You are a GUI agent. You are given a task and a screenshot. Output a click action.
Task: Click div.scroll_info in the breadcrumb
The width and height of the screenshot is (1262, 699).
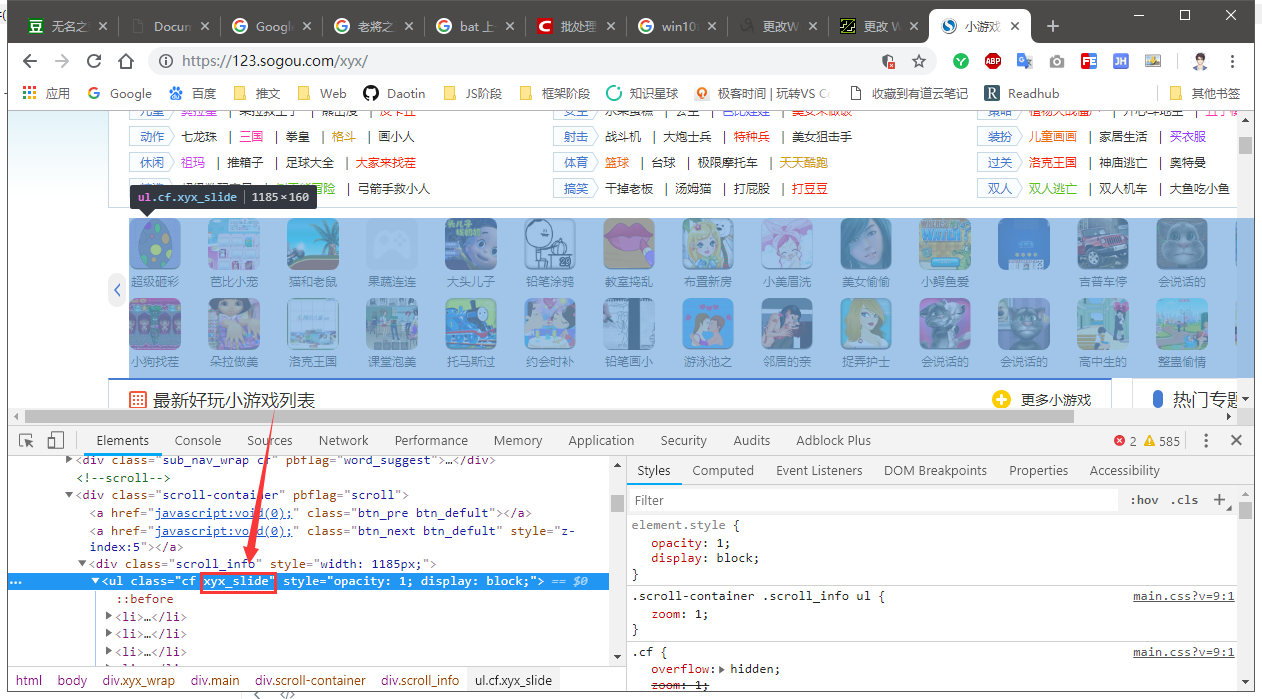click(420, 680)
